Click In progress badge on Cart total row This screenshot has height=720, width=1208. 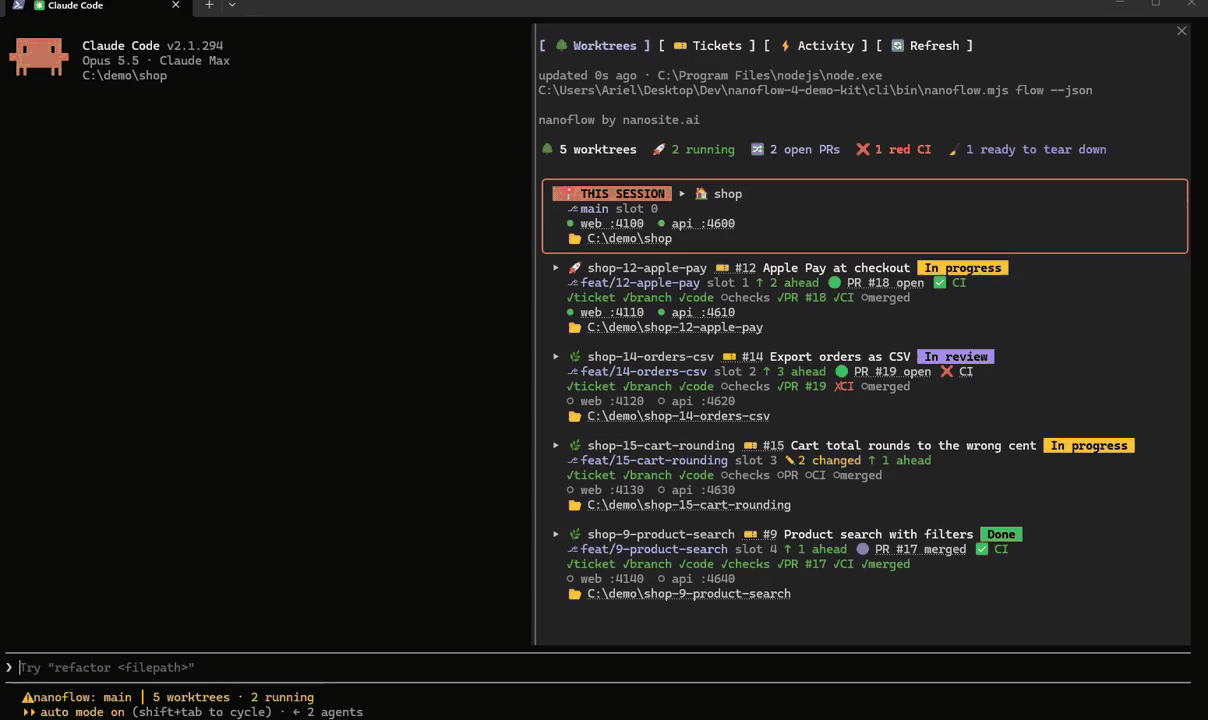(x=1088, y=446)
